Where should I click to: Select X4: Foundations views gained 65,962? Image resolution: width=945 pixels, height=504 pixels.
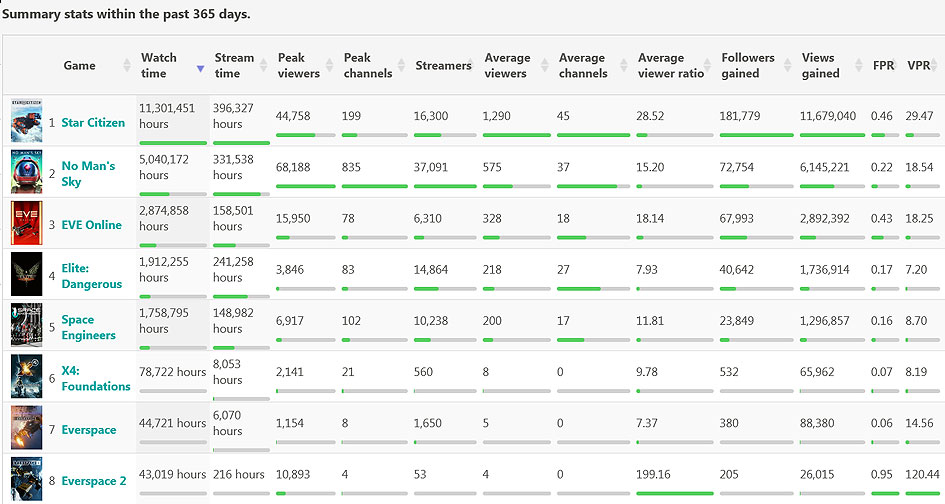tap(817, 372)
